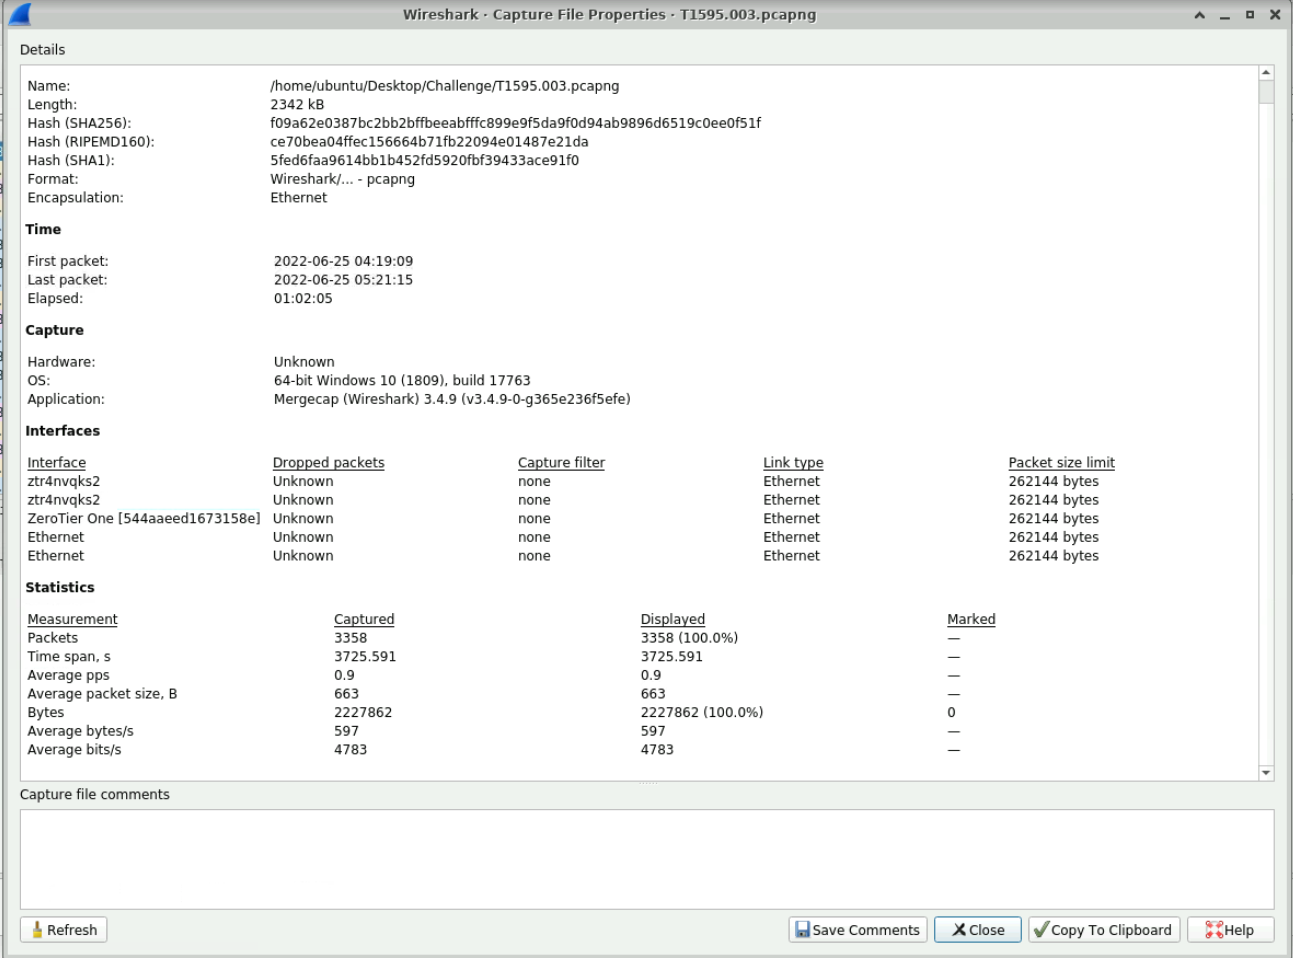This screenshot has height=958, width=1293.
Task: Click the file path ending in T1595.003.pcapng
Action: [444, 86]
